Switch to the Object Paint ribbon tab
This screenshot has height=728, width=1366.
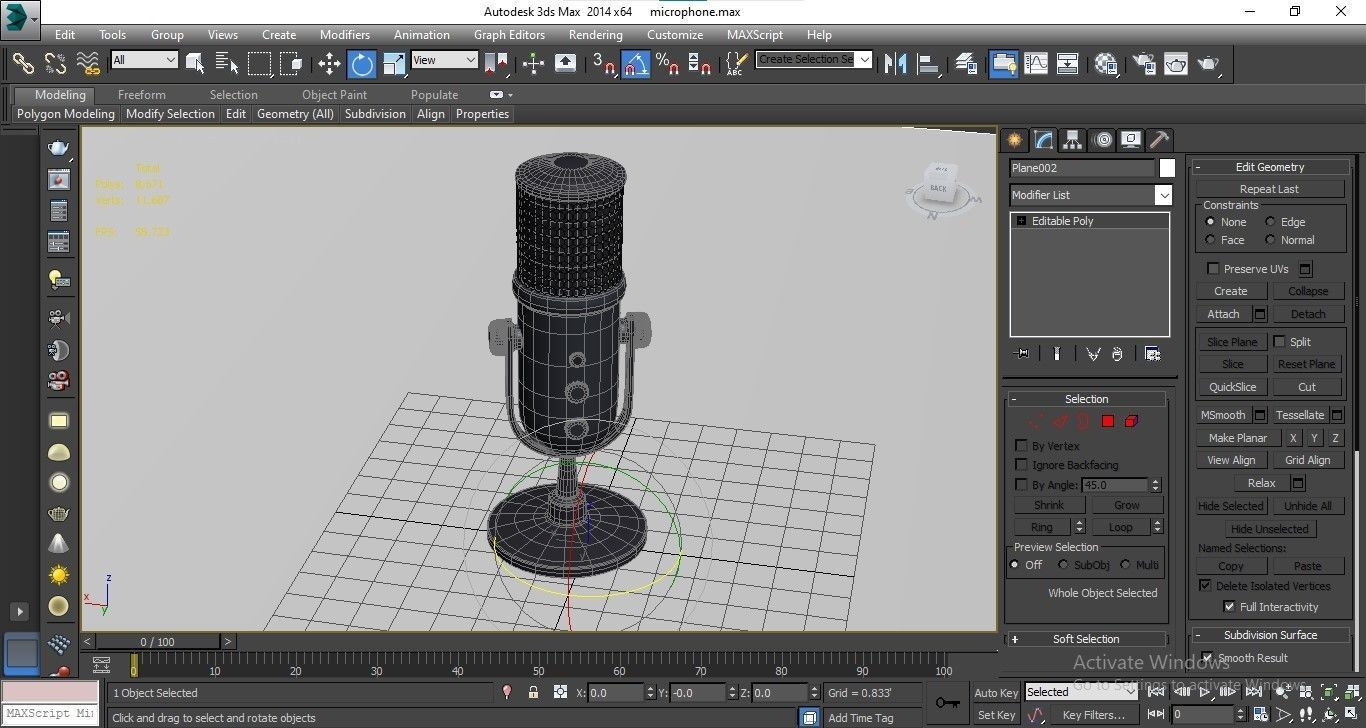(334, 95)
